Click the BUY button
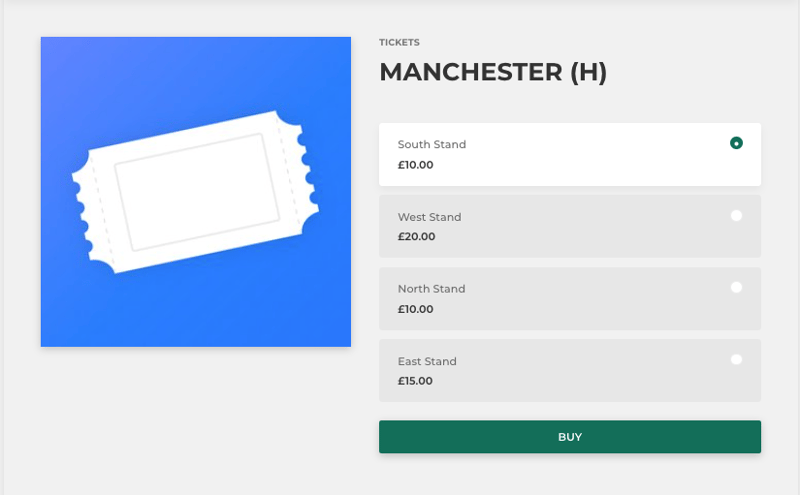 coord(569,437)
